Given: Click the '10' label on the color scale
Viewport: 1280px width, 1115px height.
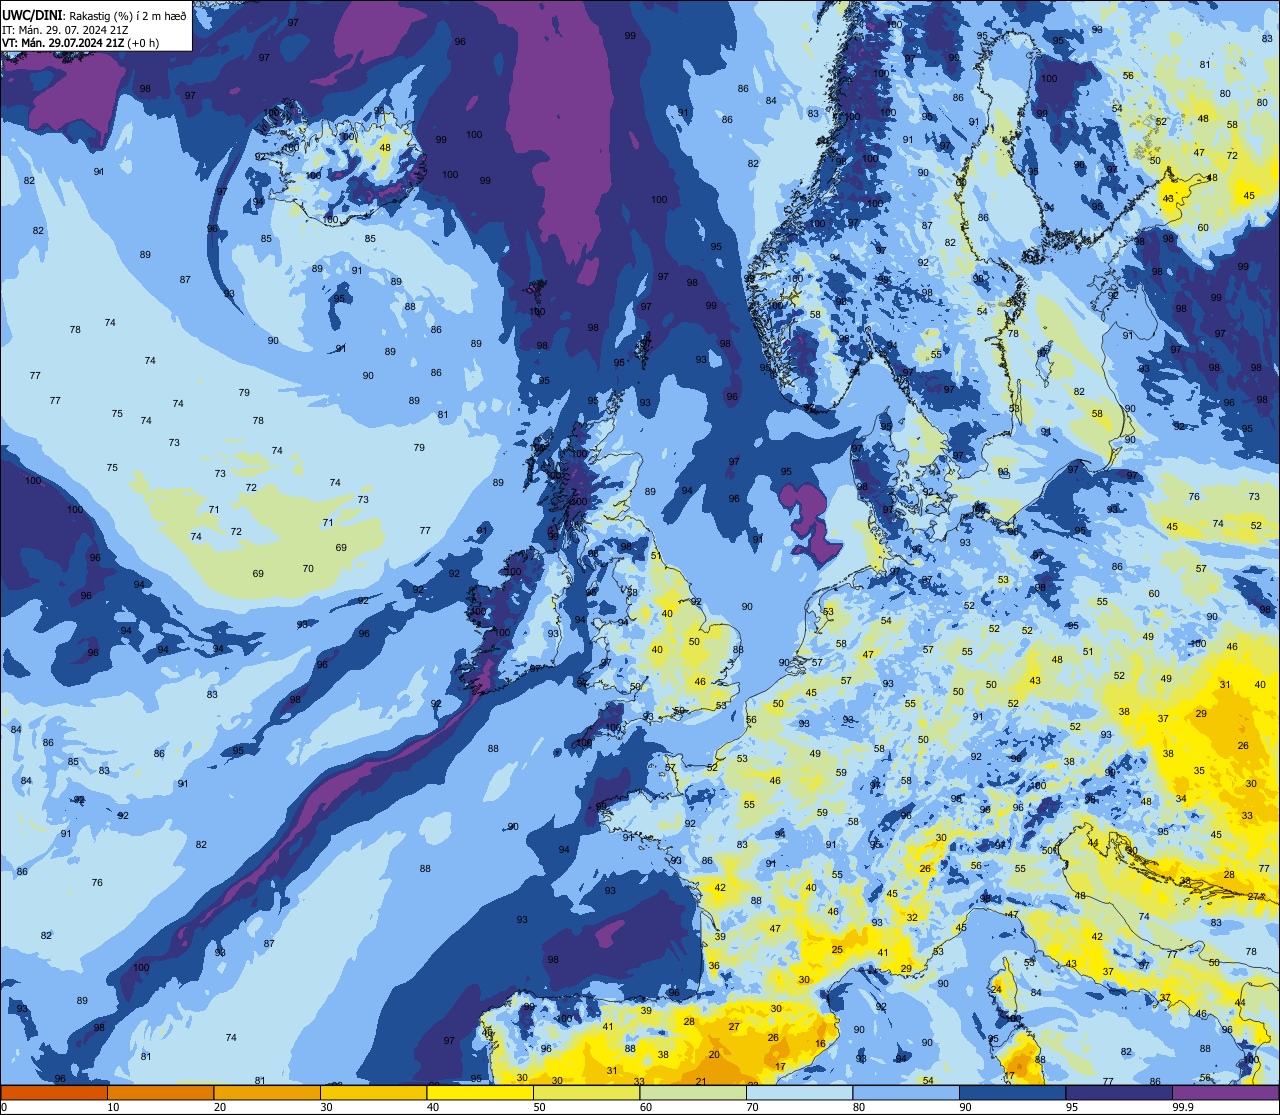Looking at the screenshot, I should (114, 1107).
